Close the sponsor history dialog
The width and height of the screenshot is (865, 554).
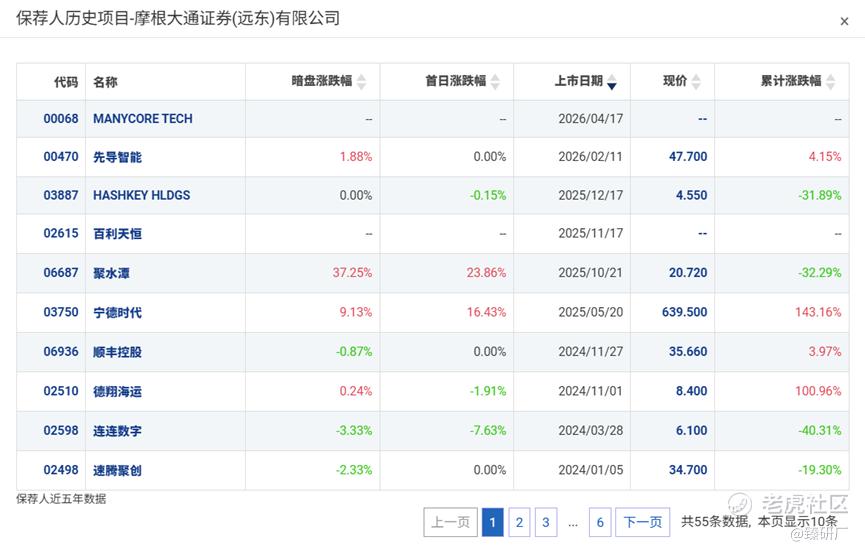pyautogui.click(x=843, y=22)
